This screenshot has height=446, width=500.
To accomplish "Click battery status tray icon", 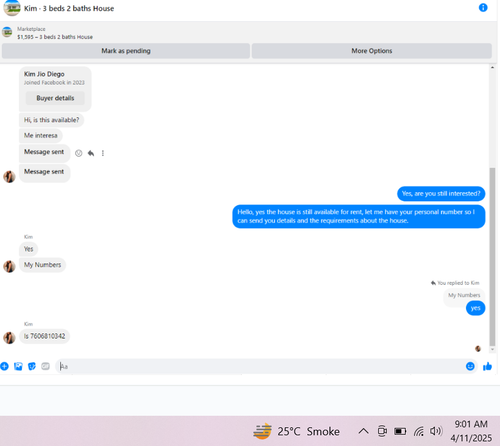I will click(x=400, y=432).
